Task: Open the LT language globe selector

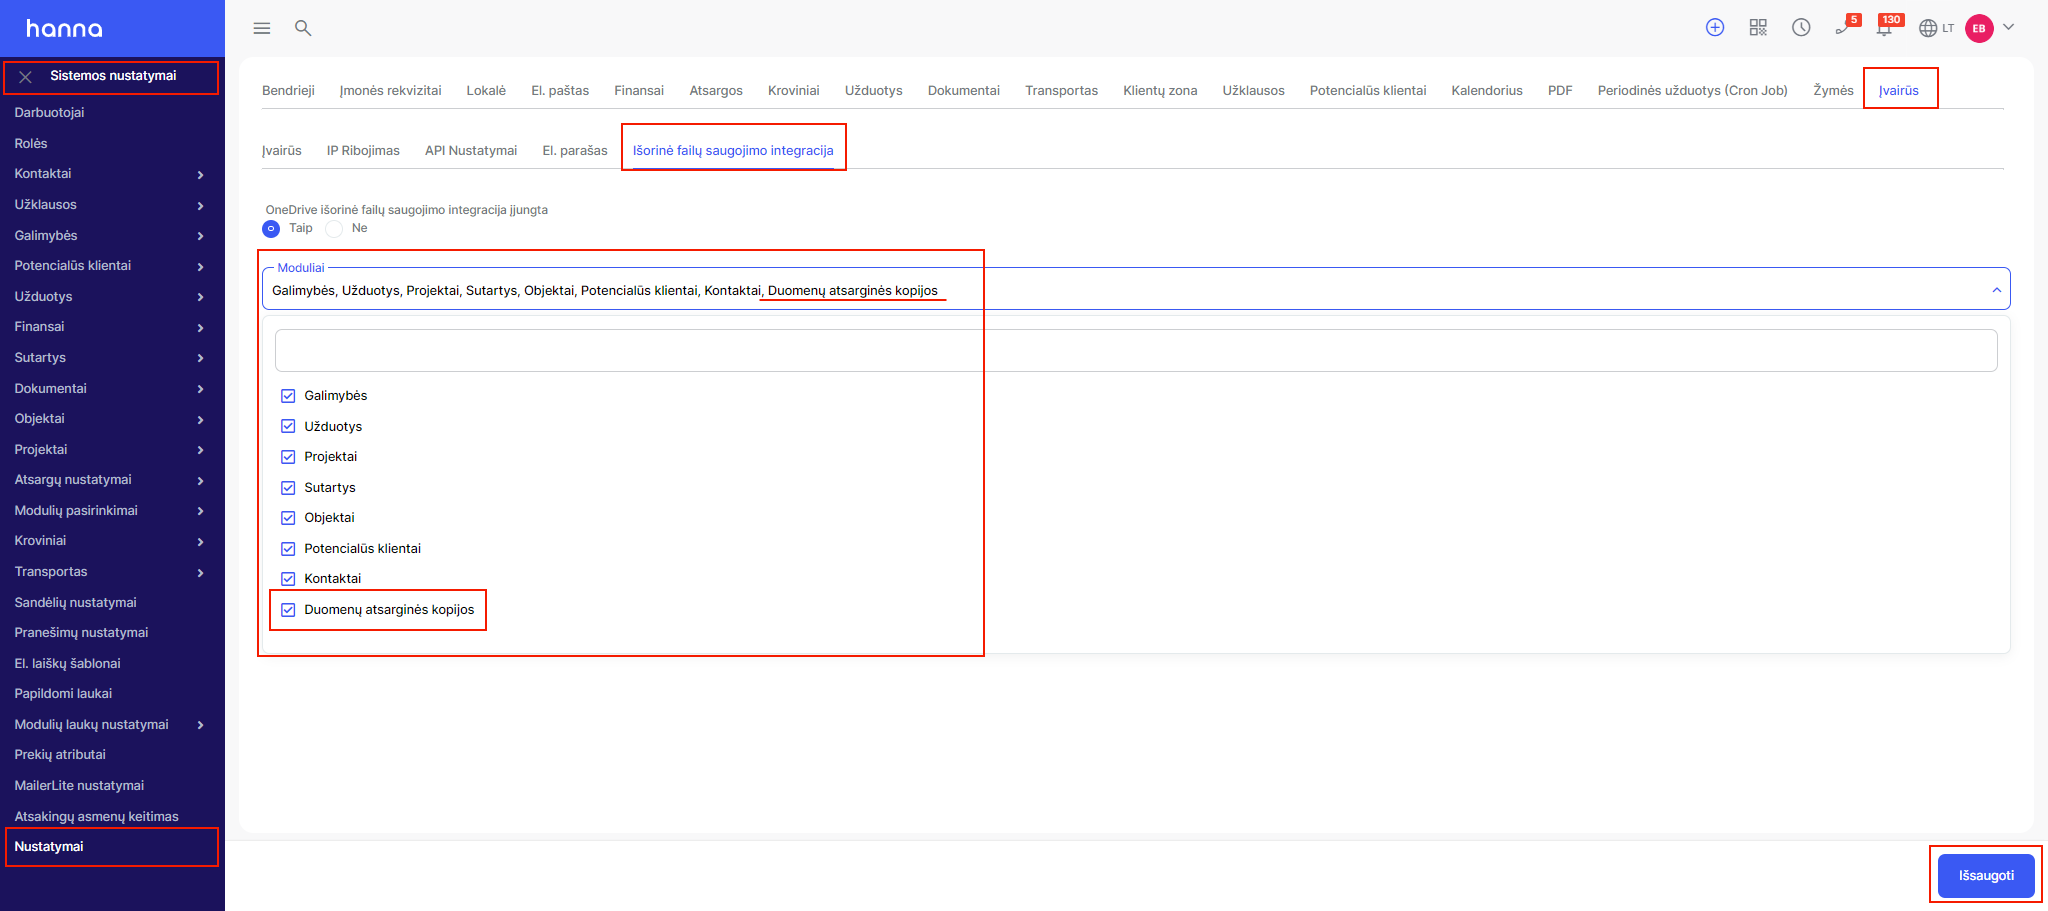Action: coord(1936,28)
